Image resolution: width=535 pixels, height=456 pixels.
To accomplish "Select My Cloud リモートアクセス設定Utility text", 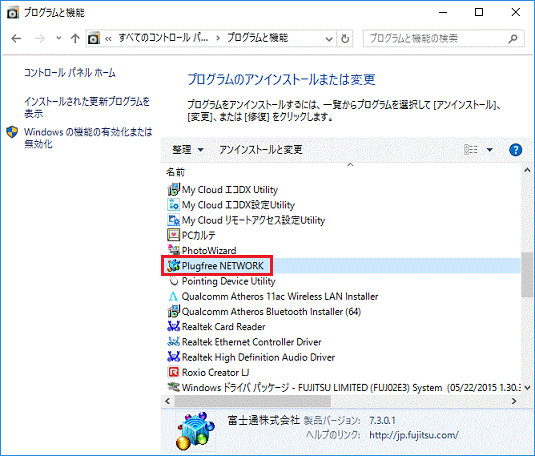I will tap(254, 220).
